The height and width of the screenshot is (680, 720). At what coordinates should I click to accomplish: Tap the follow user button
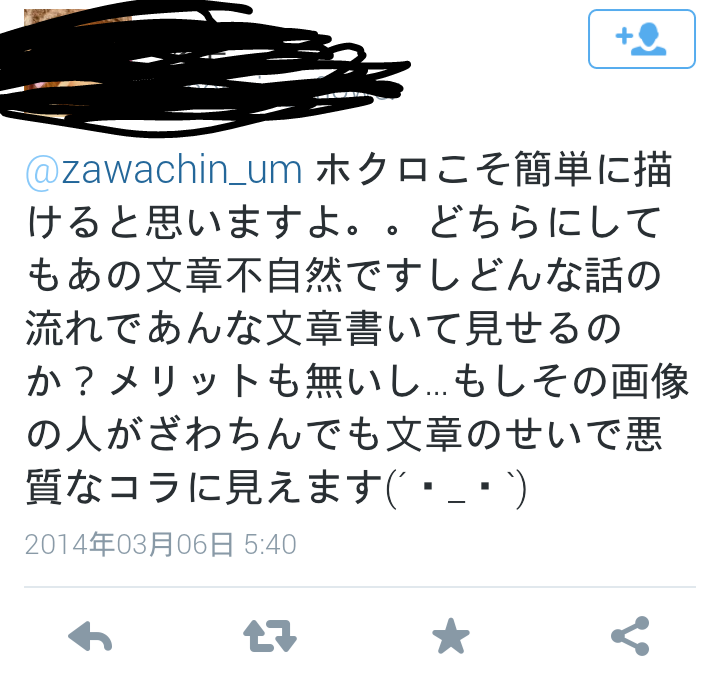pos(641,39)
